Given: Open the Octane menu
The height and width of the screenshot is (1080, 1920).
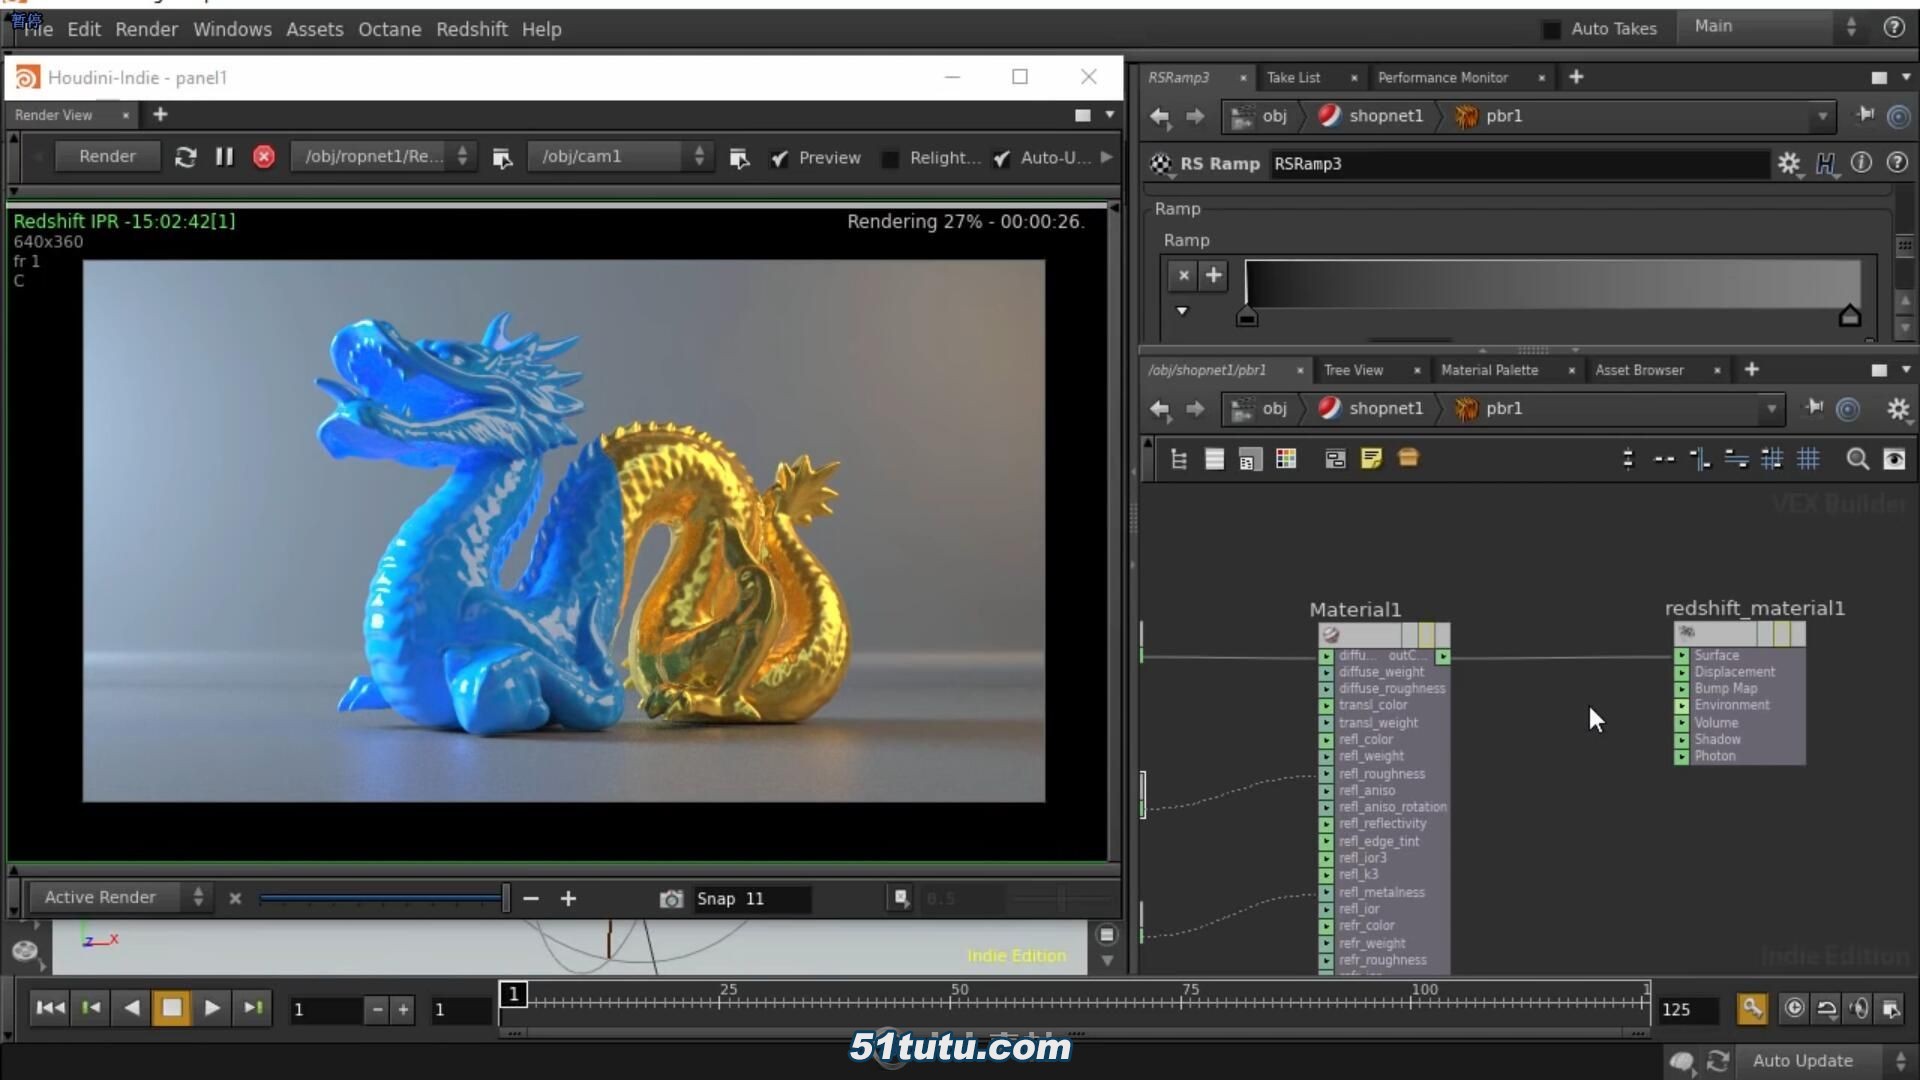Looking at the screenshot, I should coord(389,30).
